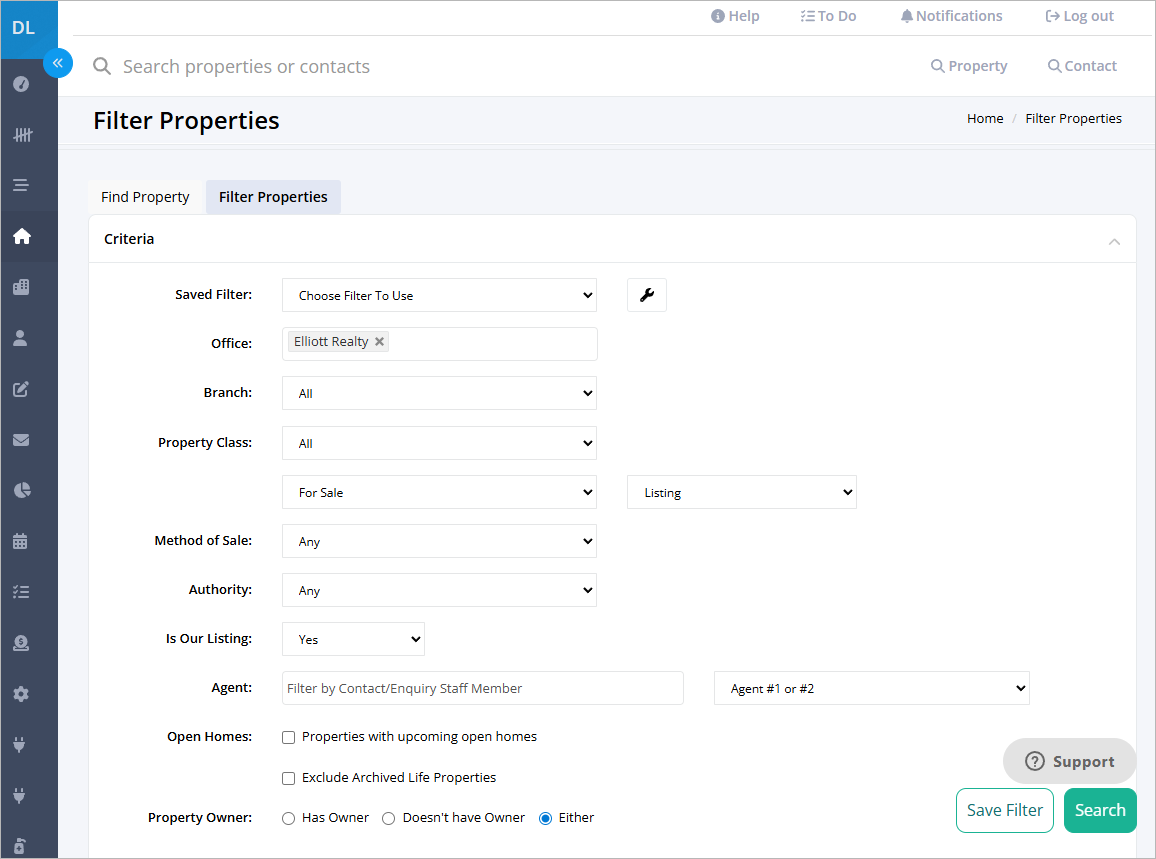Screen dimensions: 1156x859
Task: Select the Has Owner radio button
Action: (x=288, y=818)
